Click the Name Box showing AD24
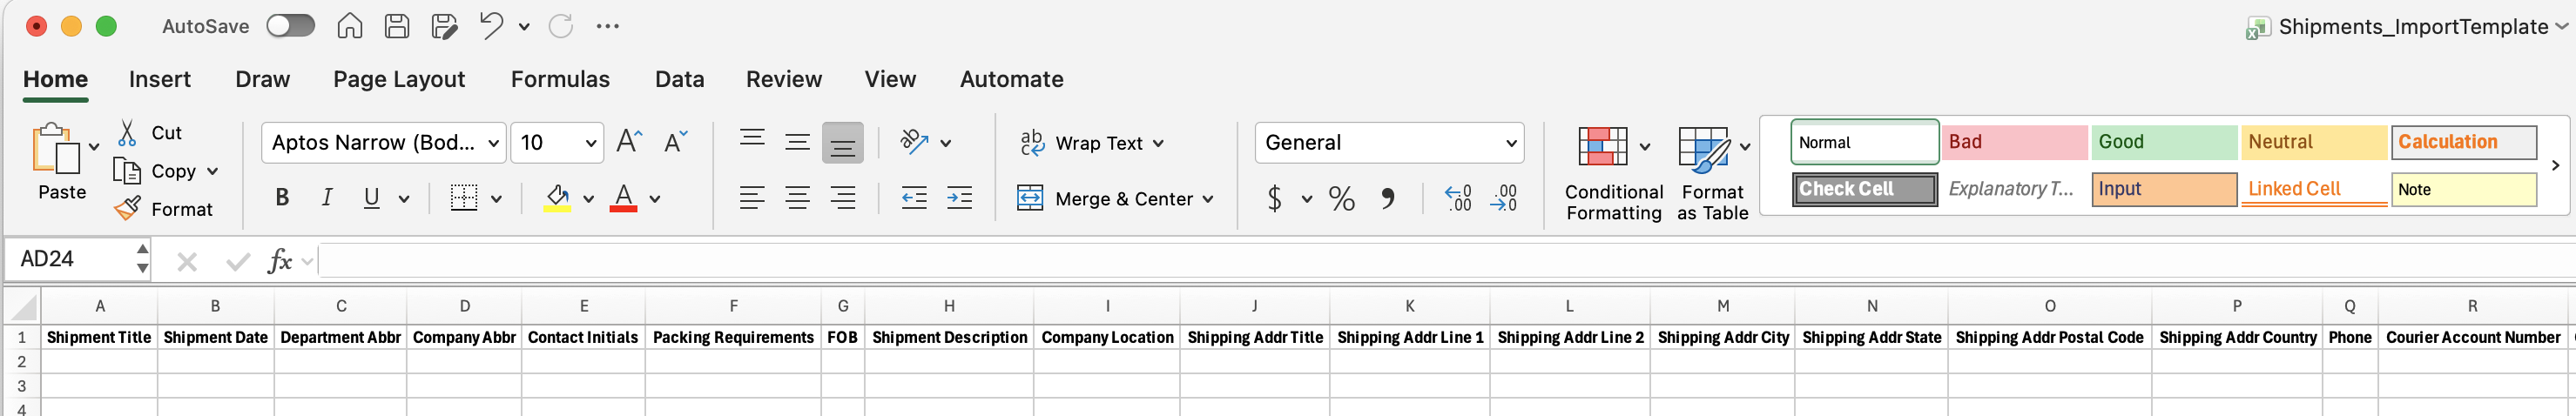The width and height of the screenshot is (2576, 416). click(x=70, y=259)
